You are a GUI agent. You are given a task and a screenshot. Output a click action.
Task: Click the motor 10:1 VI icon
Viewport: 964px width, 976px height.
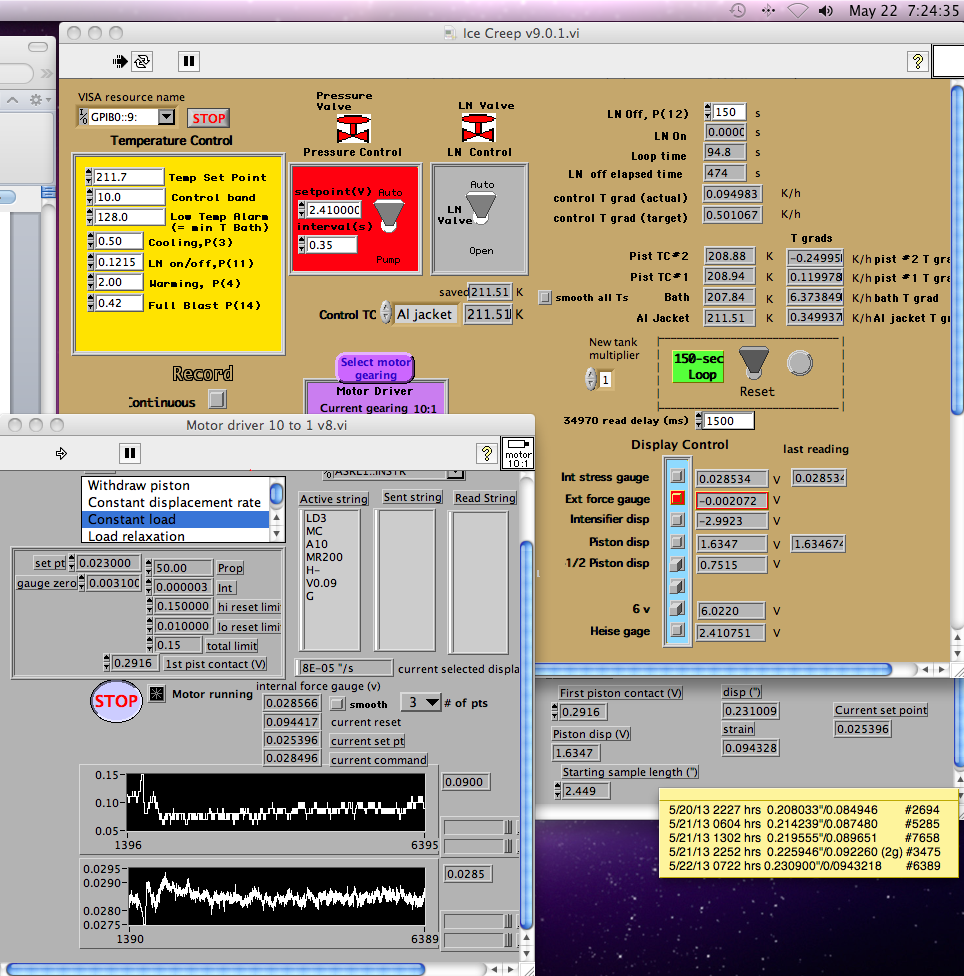click(x=518, y=452)
